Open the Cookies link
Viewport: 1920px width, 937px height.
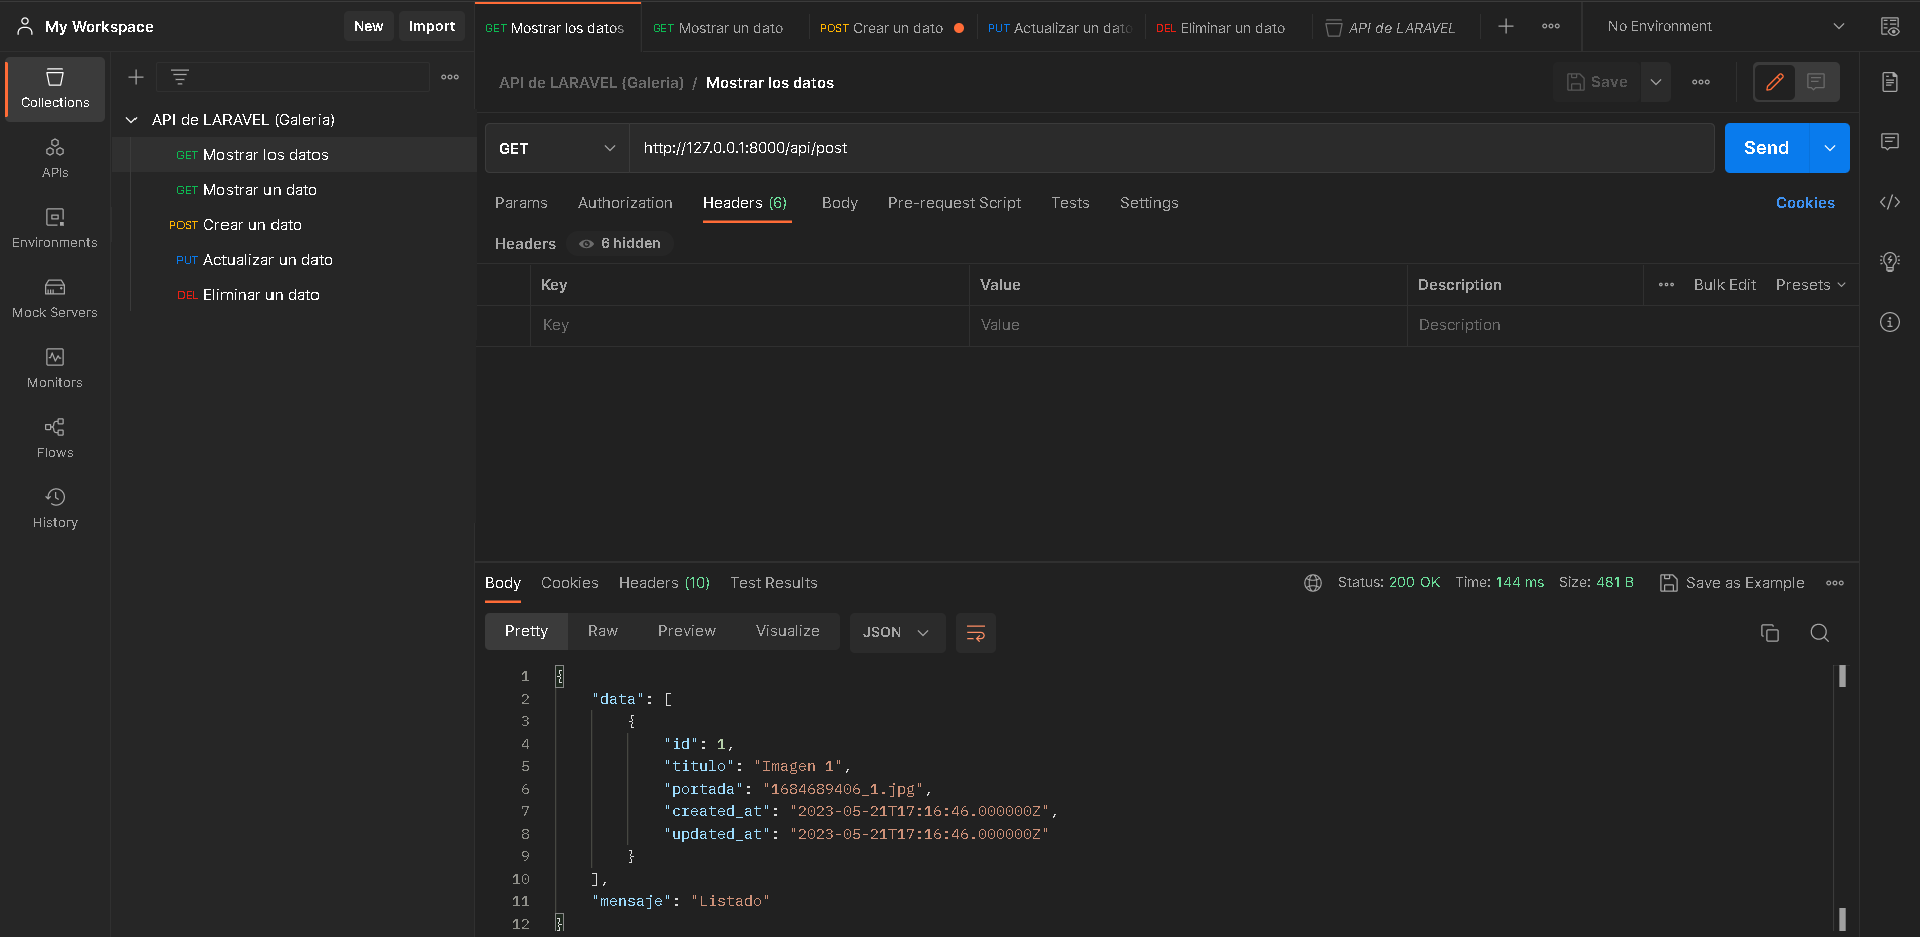tap(1805, 203)
